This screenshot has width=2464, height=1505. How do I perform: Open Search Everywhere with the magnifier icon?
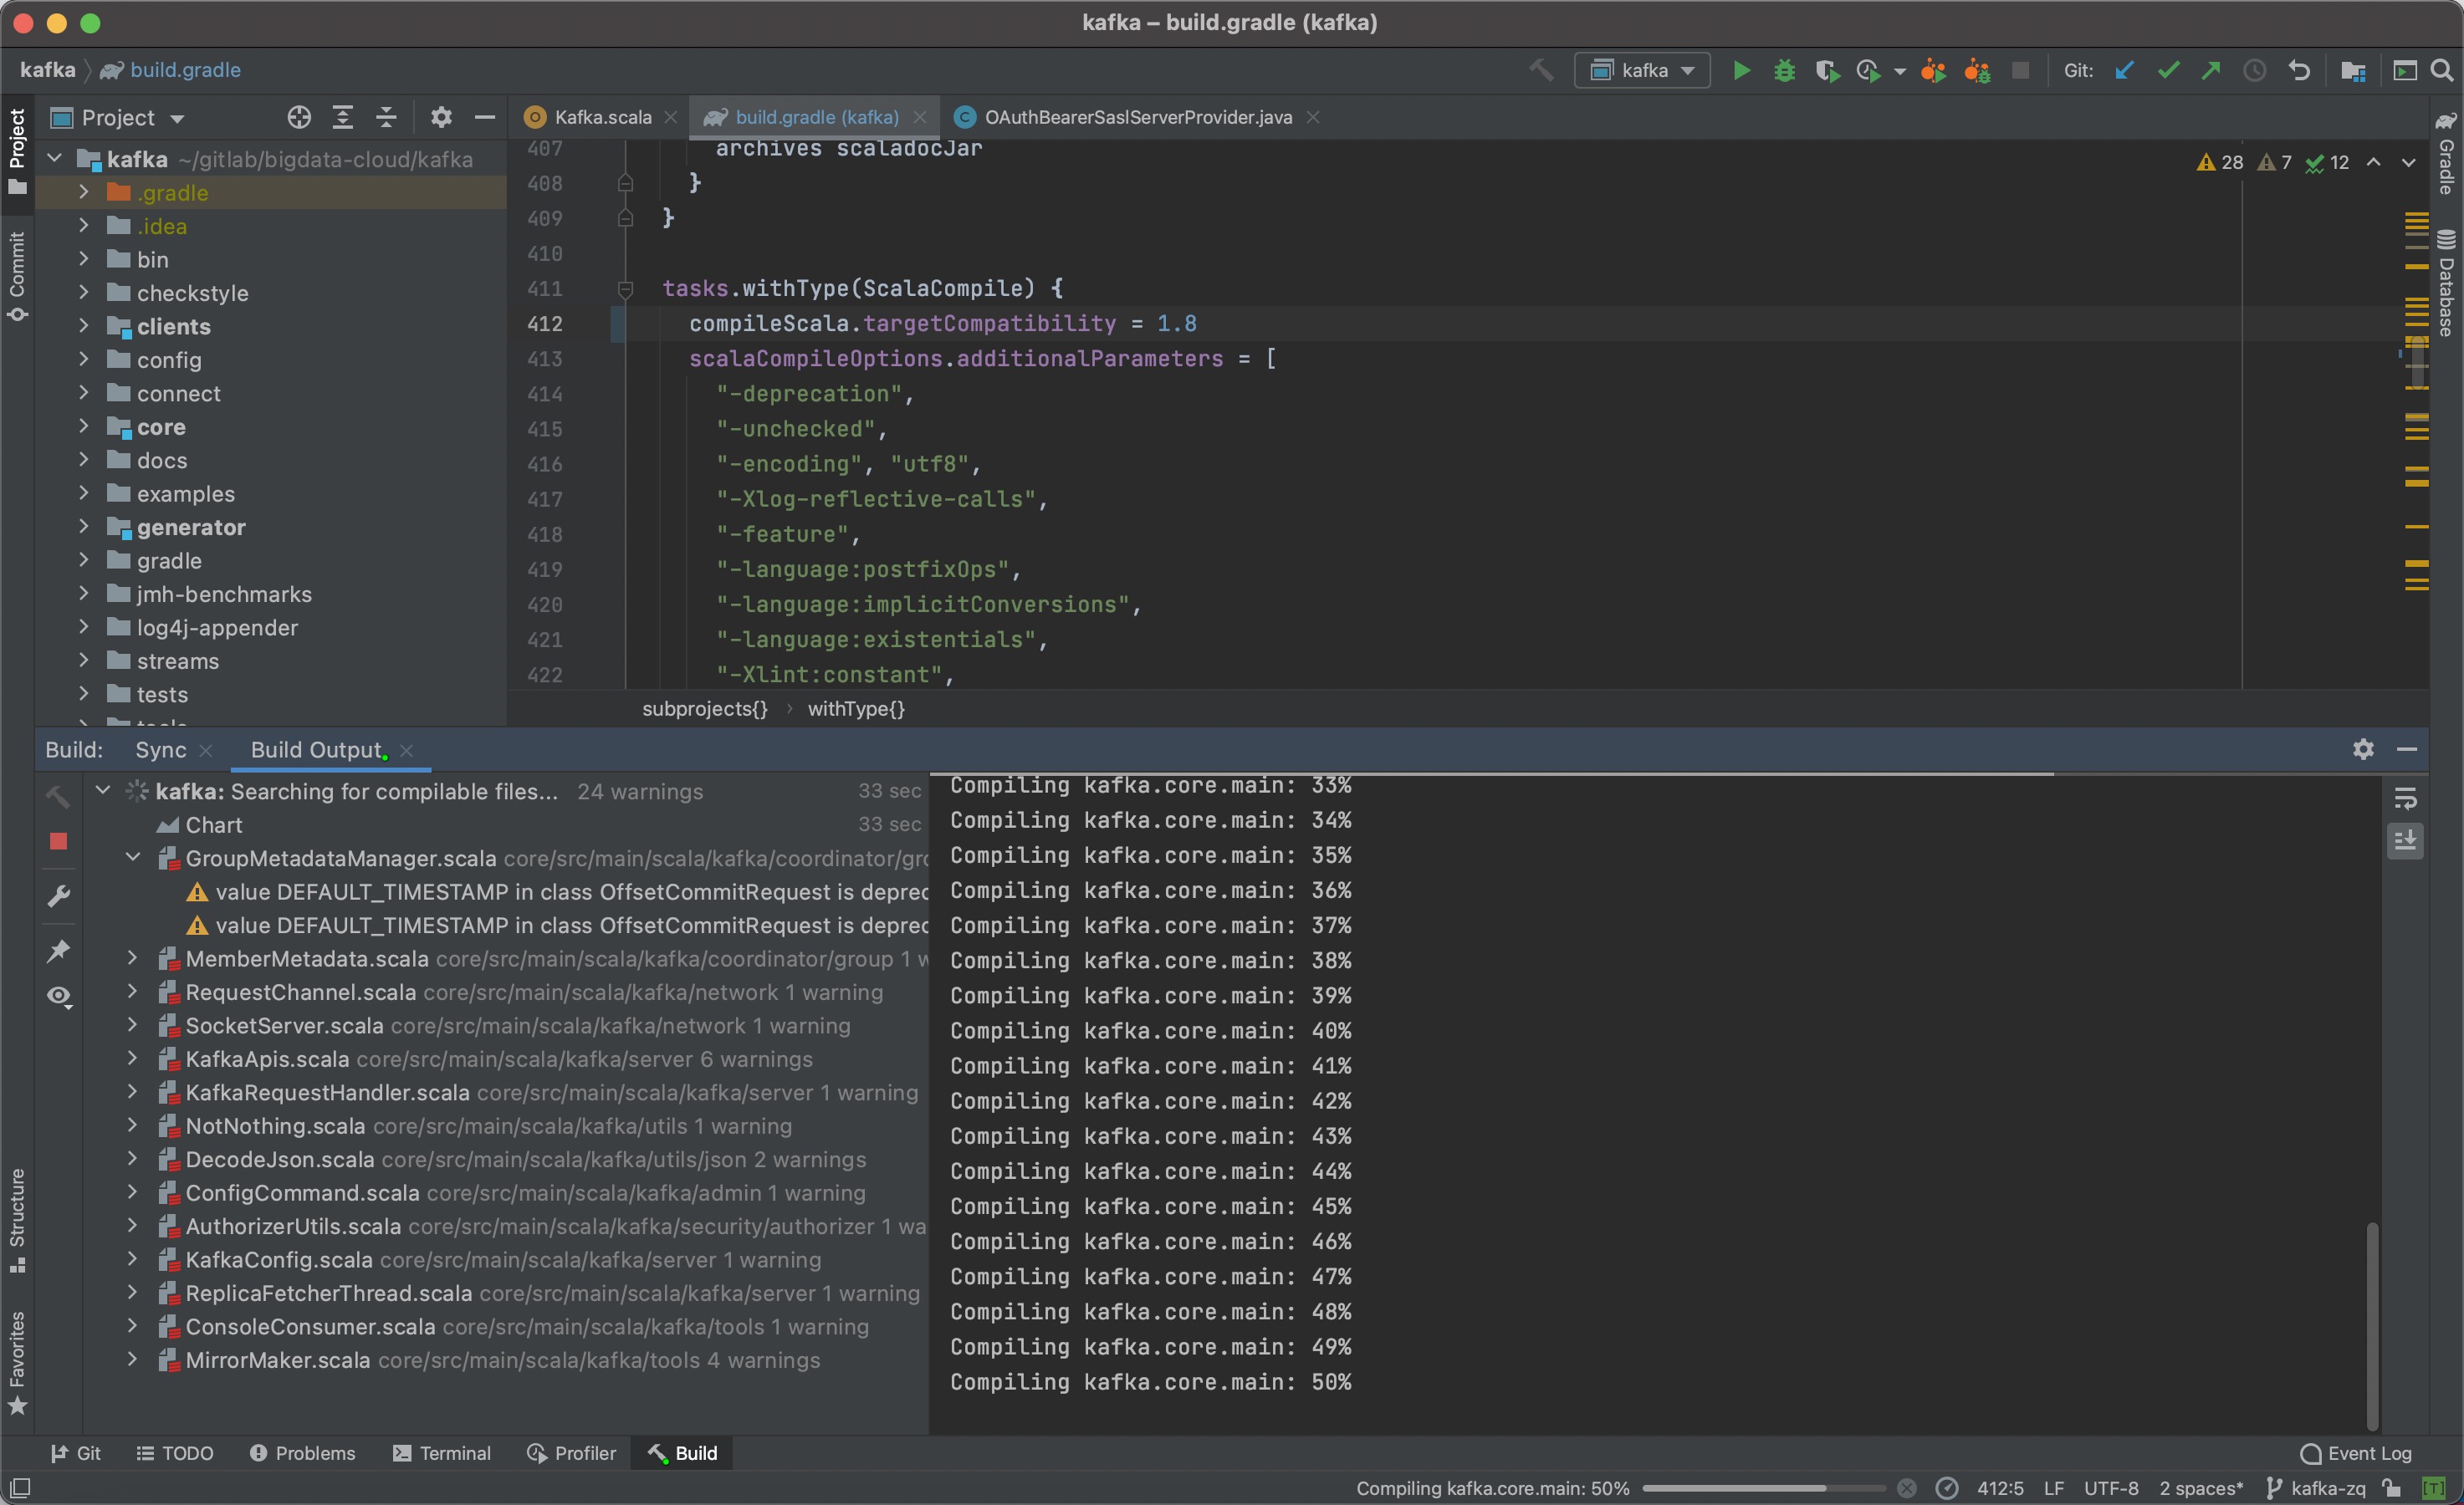[x=2443, y=70]
